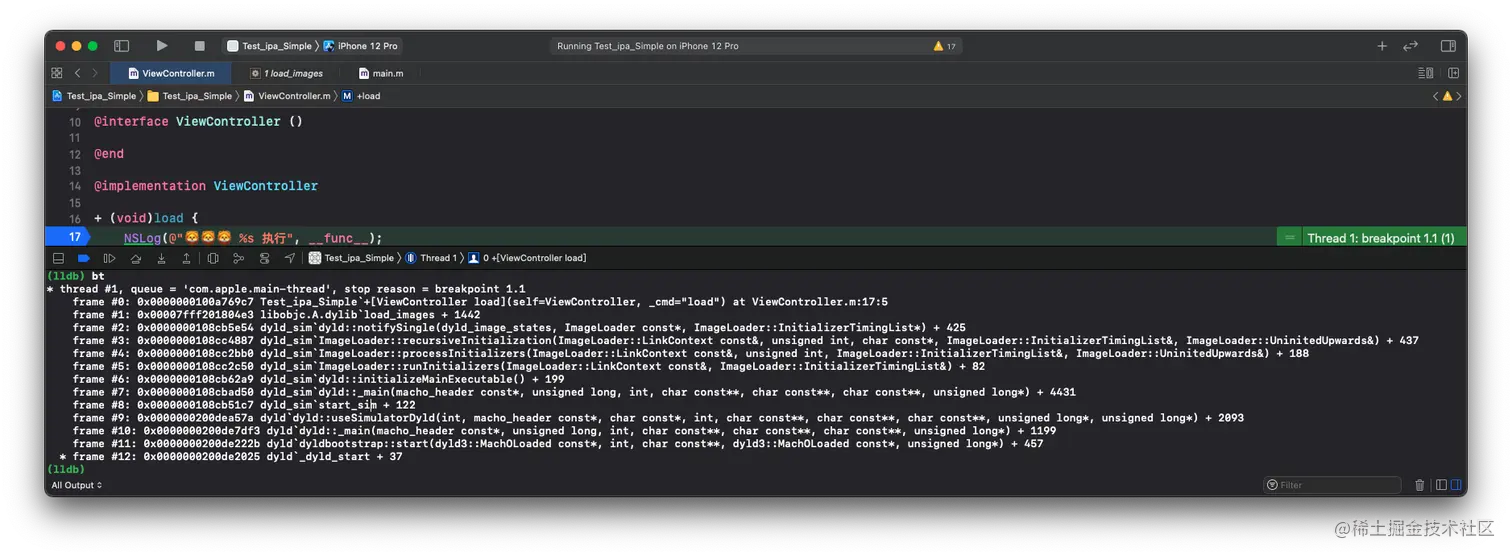Open the Test_ipa_Simple scheme selector
This screenshot has height=556, width=1512.
269,46
